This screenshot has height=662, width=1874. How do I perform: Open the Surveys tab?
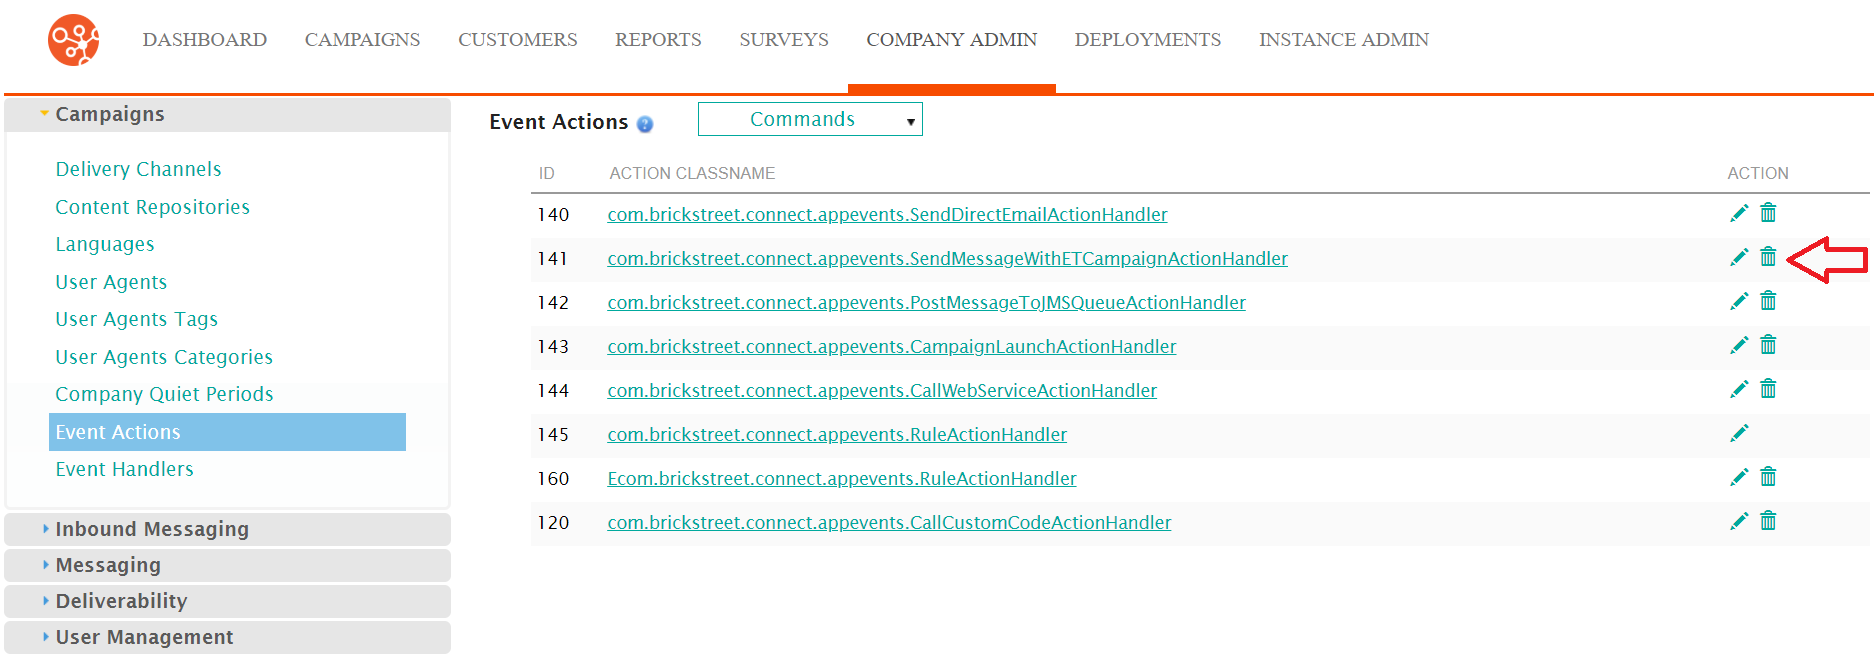(x=784, y=40)
